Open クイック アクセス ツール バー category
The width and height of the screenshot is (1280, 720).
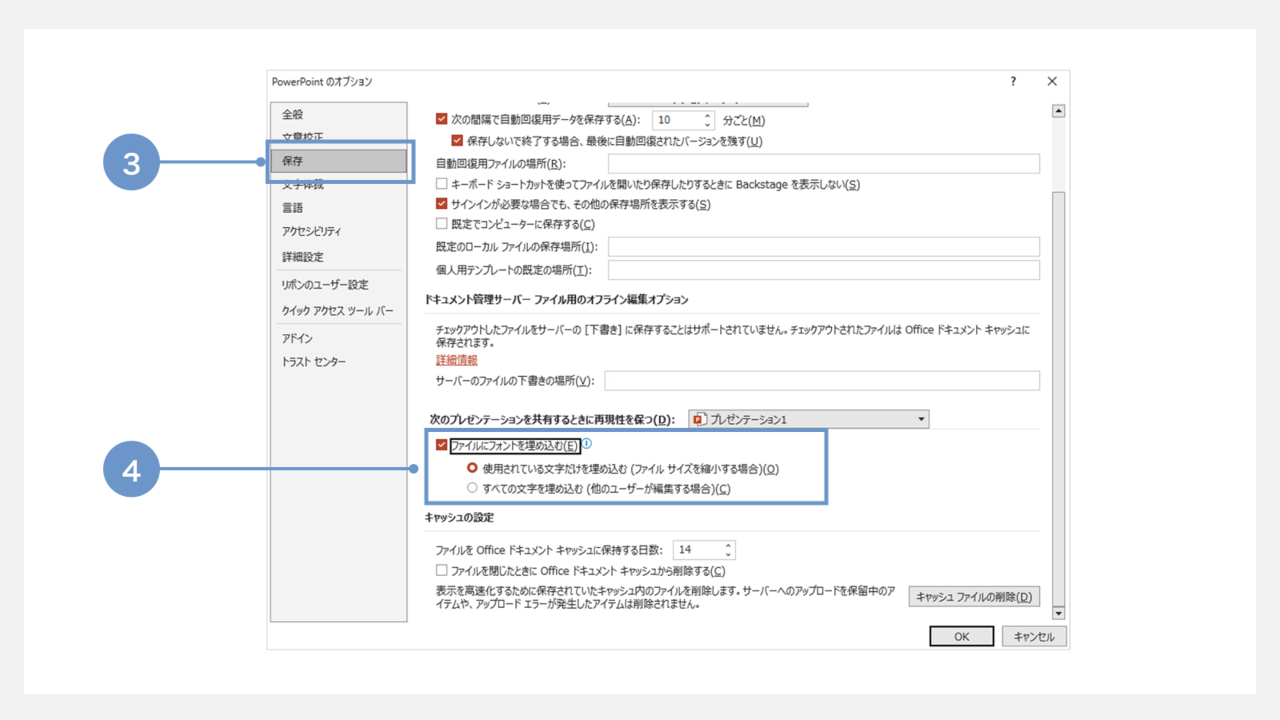(x=338, y=311)
